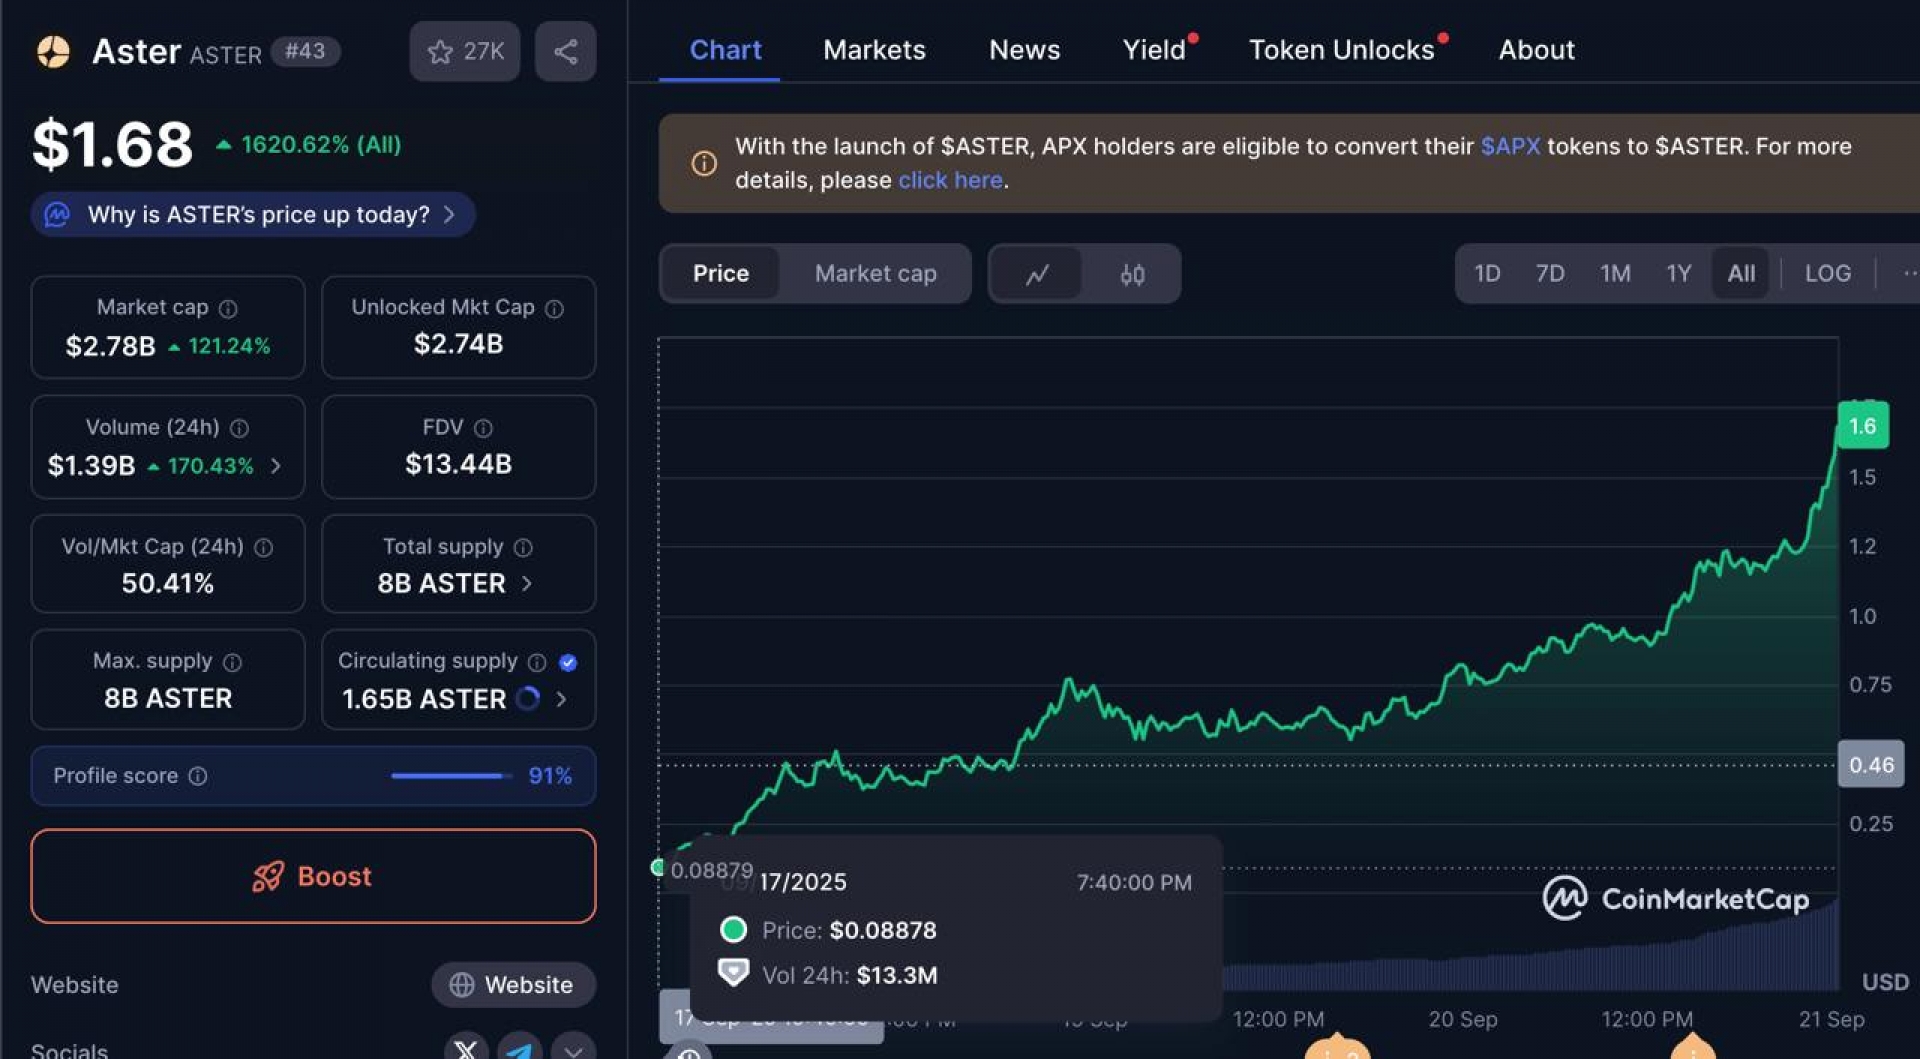This screenshot has height=1059, width=1920.
Task: Click the Profile score info icon
Action: 198,776
